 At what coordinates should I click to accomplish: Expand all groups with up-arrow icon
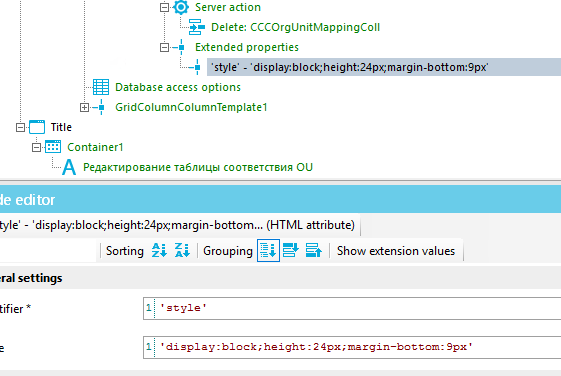click(x=314, y=250)
